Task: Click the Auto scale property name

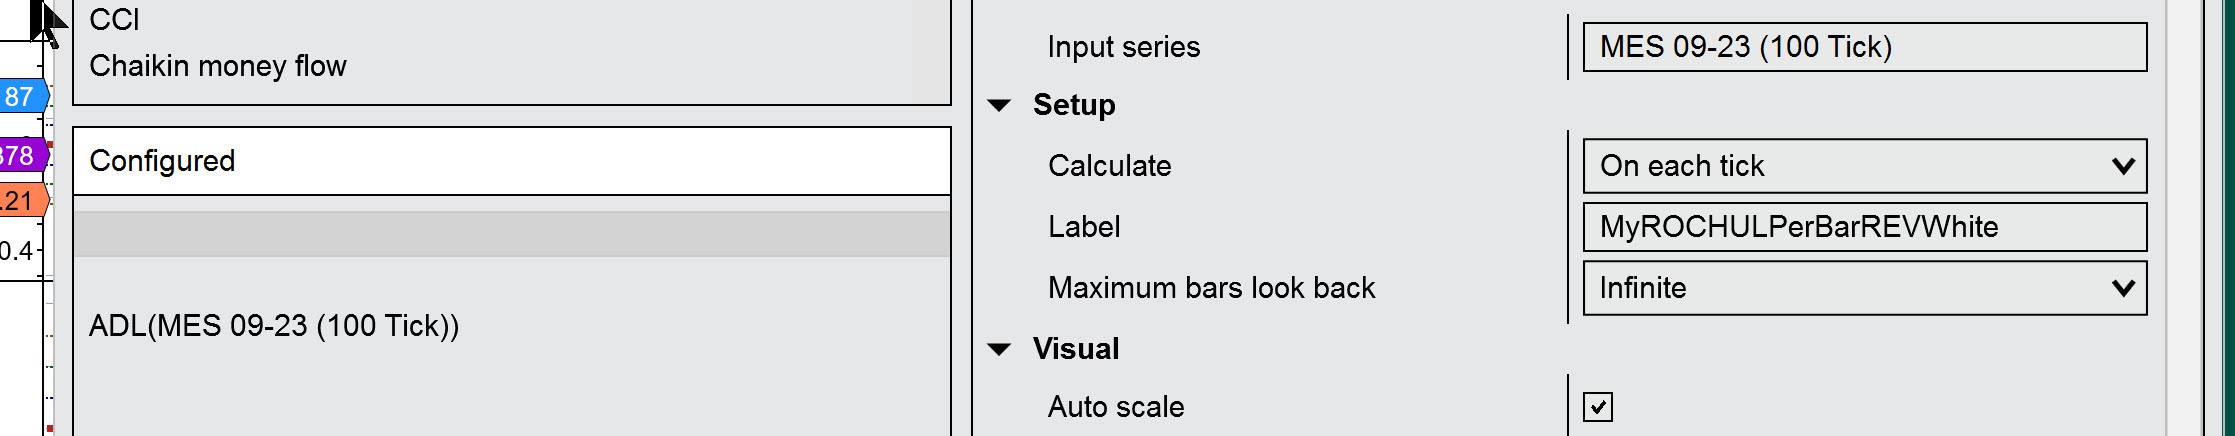Action: click(1115, 407)
